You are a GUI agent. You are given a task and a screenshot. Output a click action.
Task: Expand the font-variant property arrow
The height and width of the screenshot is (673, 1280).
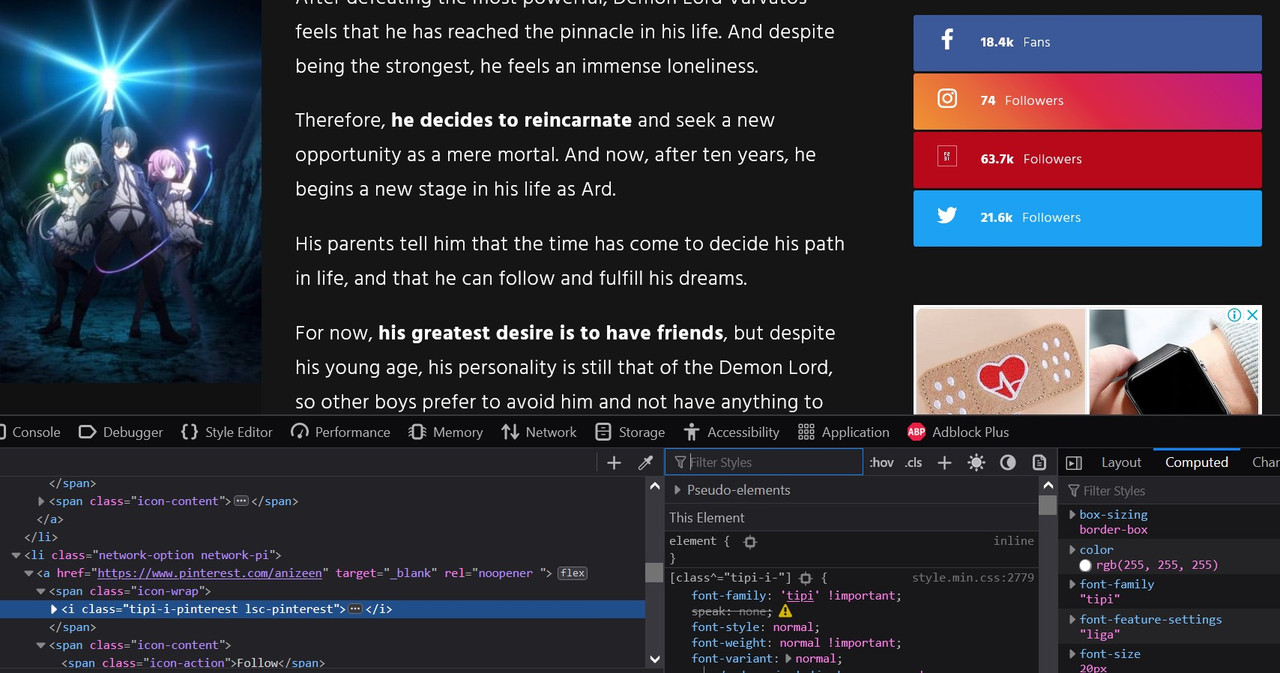[x=788, y=658]
